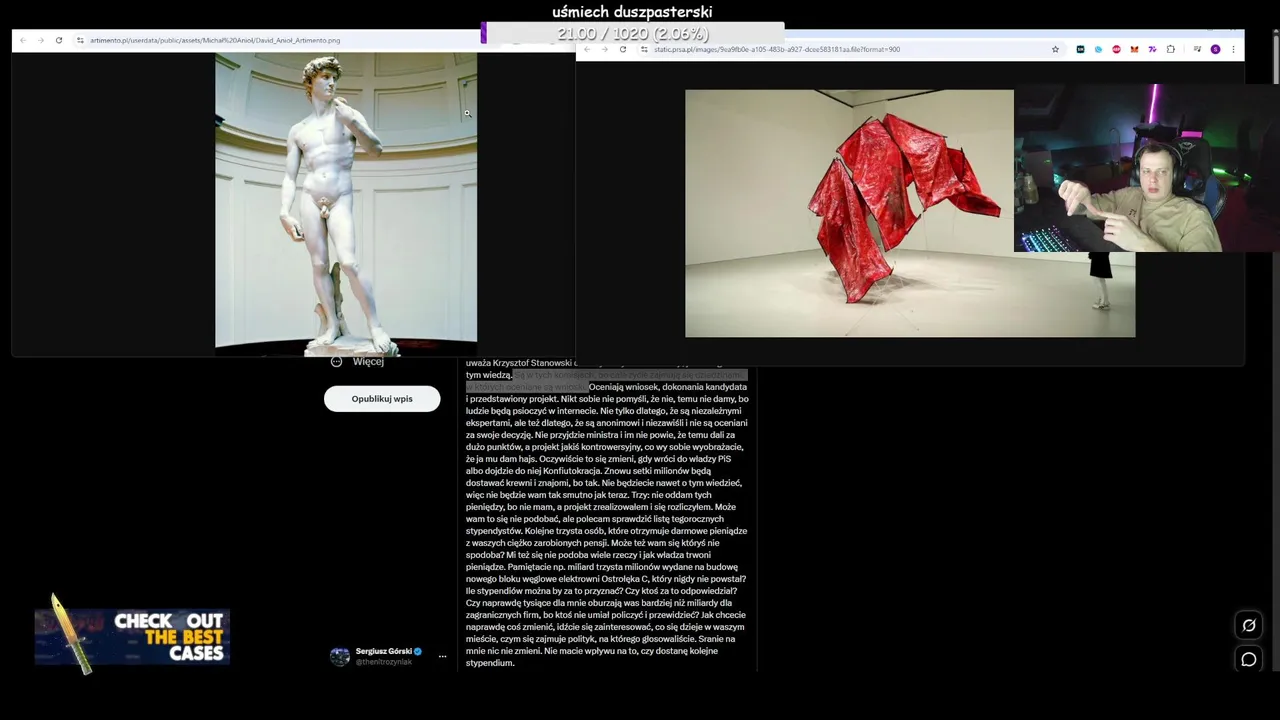
Task: Open the dark square extension icon after the star
Action: point(1080,49)
